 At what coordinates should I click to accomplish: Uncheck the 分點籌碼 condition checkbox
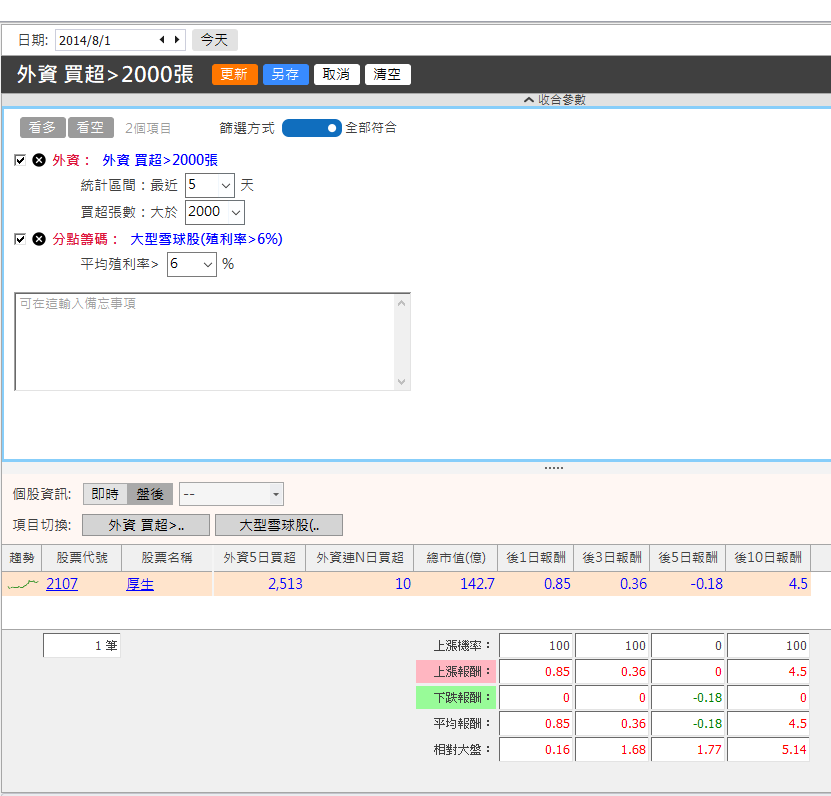click(20, 239)
